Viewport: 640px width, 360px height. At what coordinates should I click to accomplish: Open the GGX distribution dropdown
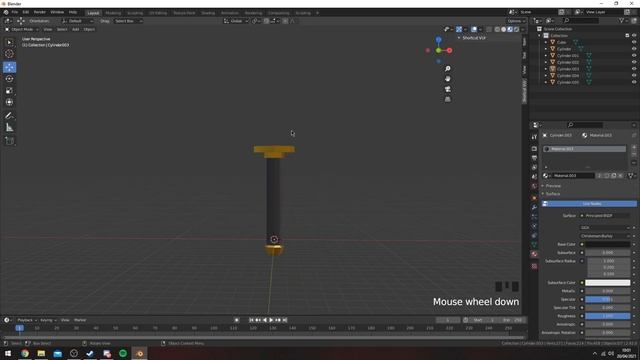coord(605,228)
